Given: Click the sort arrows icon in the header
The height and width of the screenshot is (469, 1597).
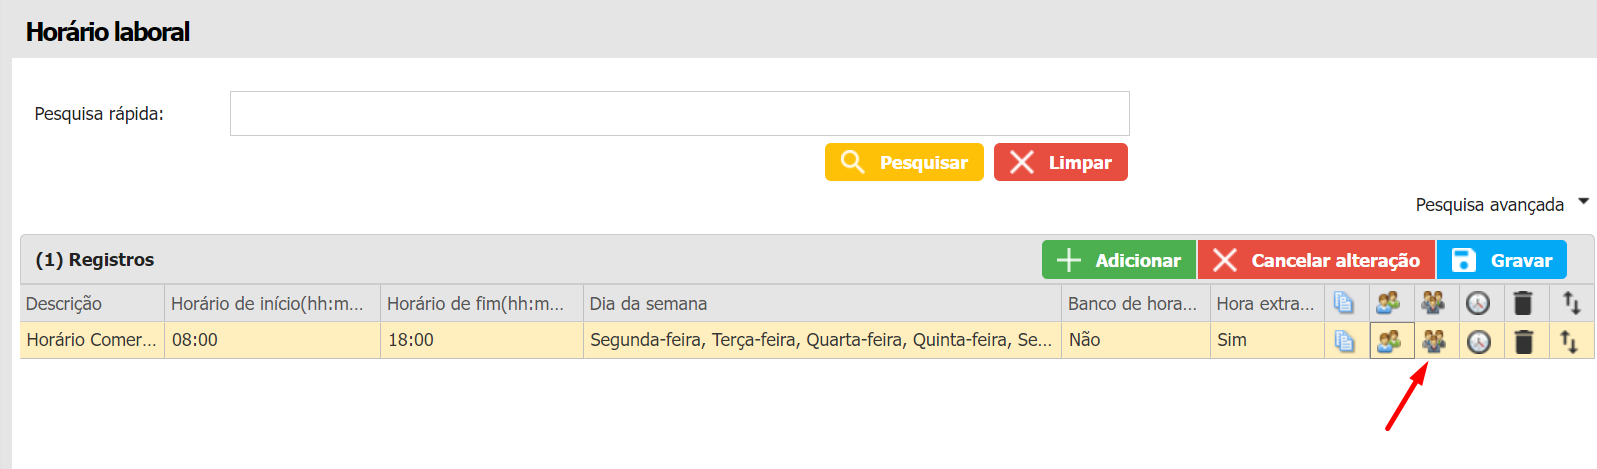Looking at the screenshot, I should tap(1571, 303).
